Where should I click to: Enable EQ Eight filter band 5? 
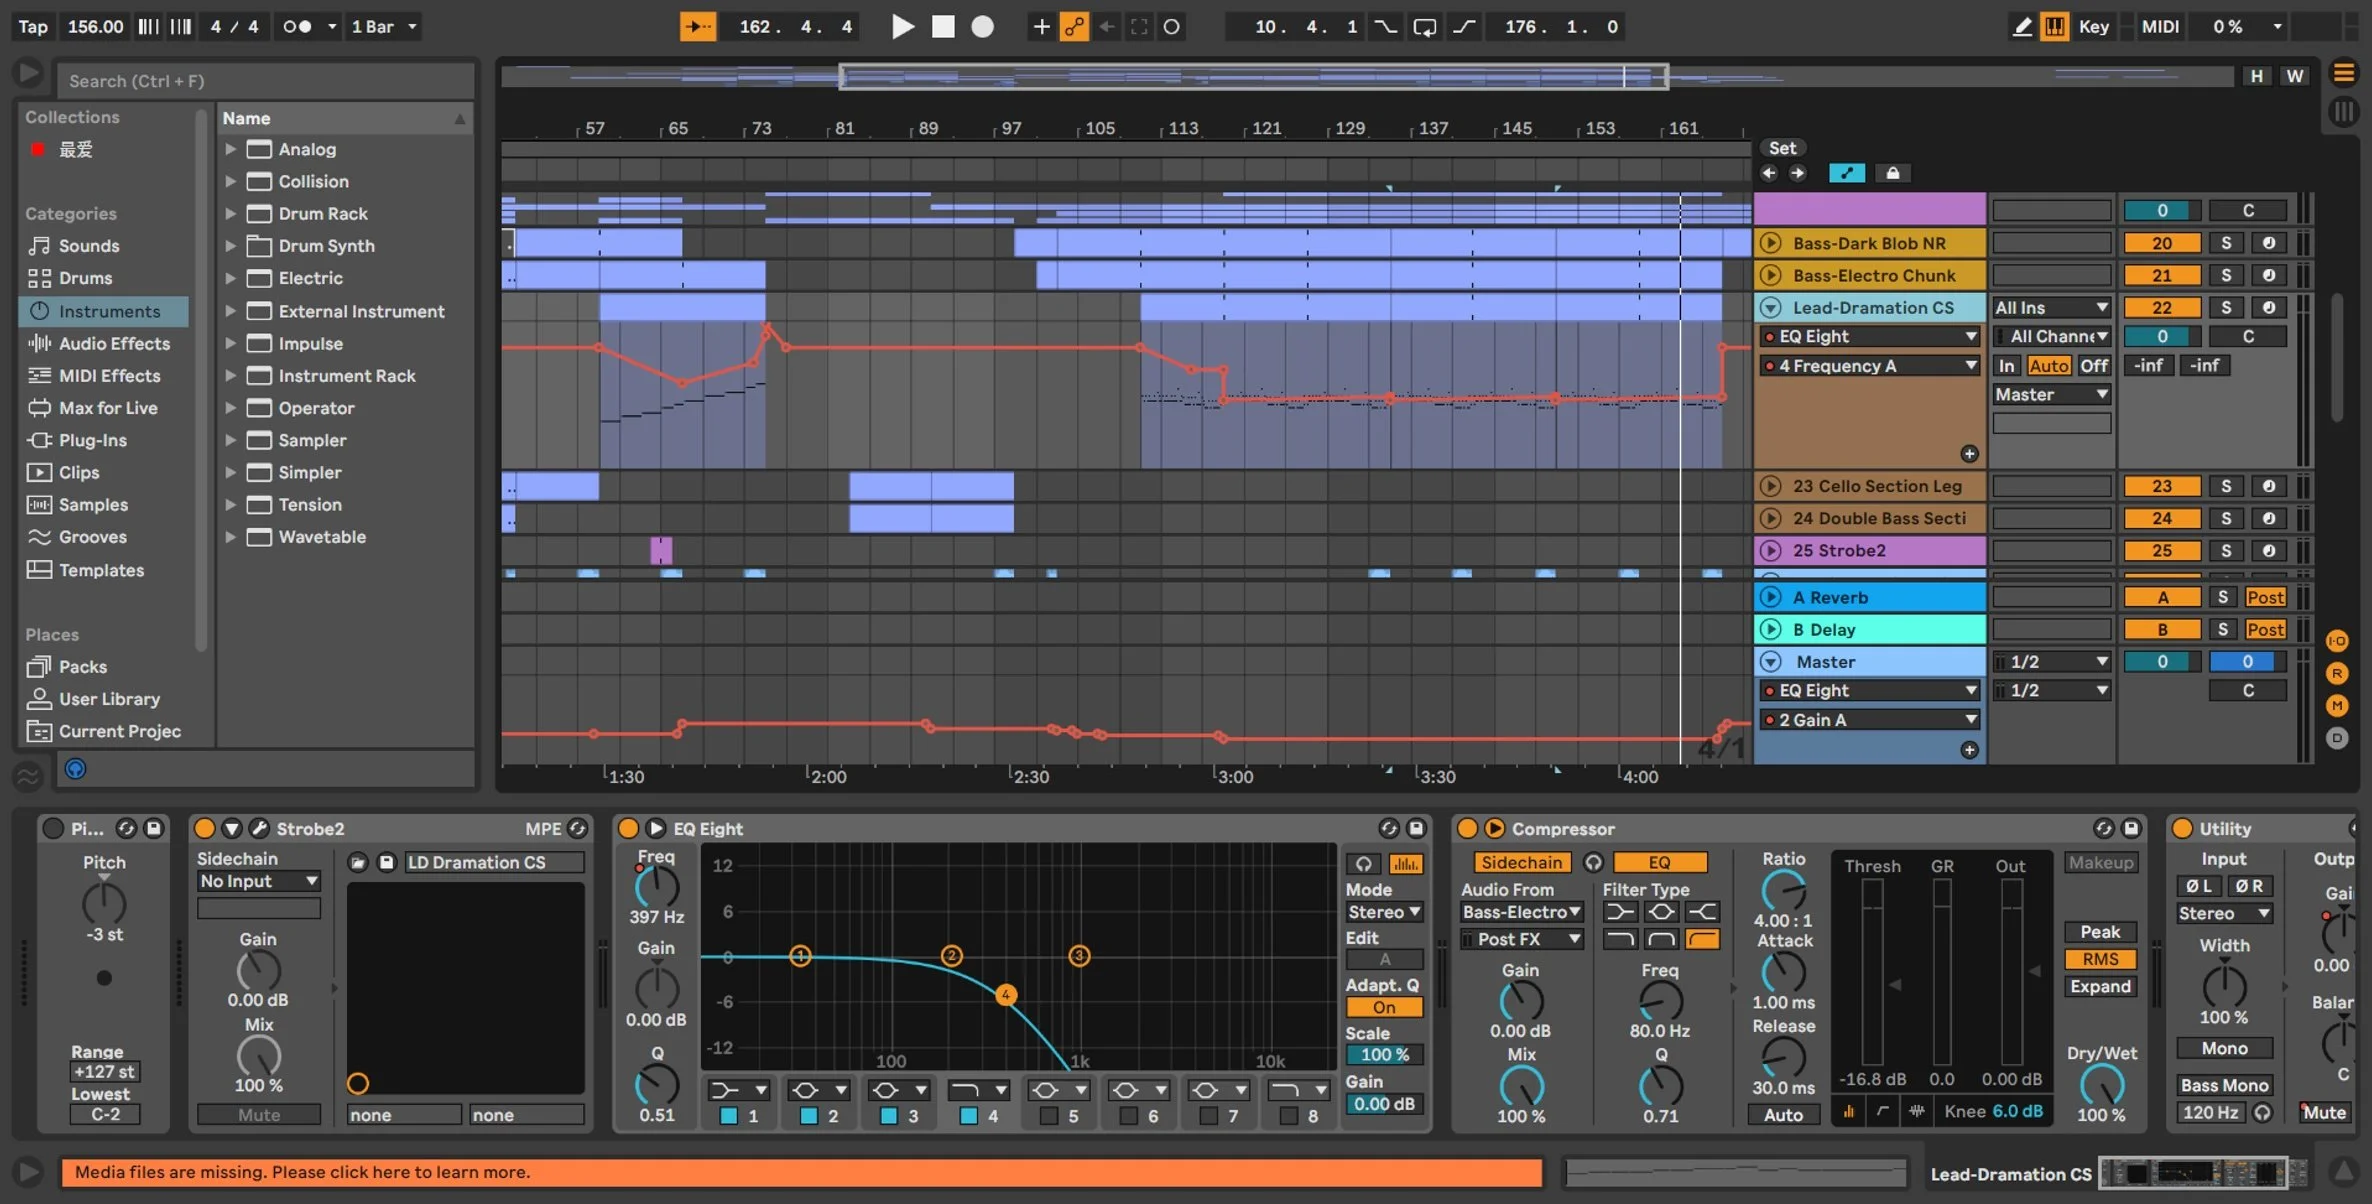pos(1048,1116)
